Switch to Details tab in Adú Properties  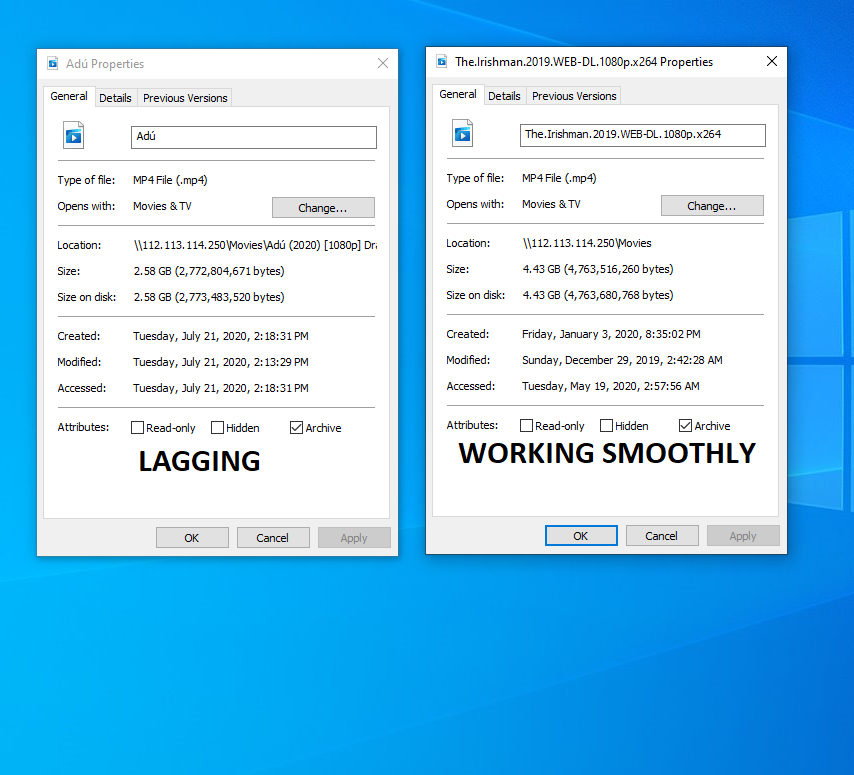click(115, 98)
